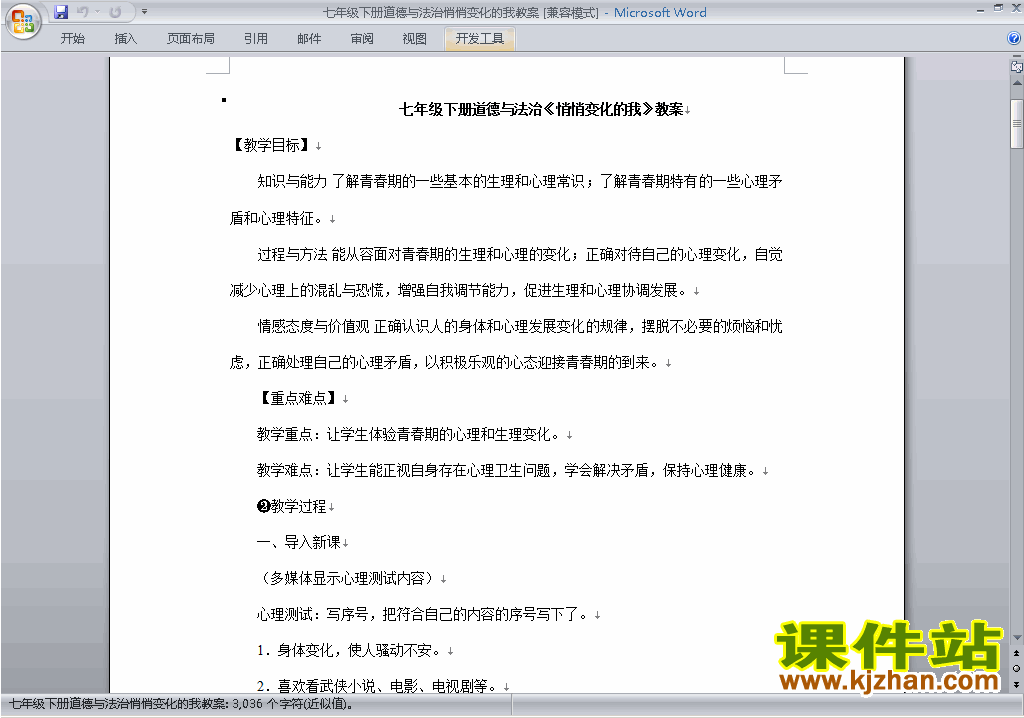Image resolution: width=1024 pixels, height=718 pixels.
Task: Open the 开始 ribbon tab
Action: [x=72, y=39]
